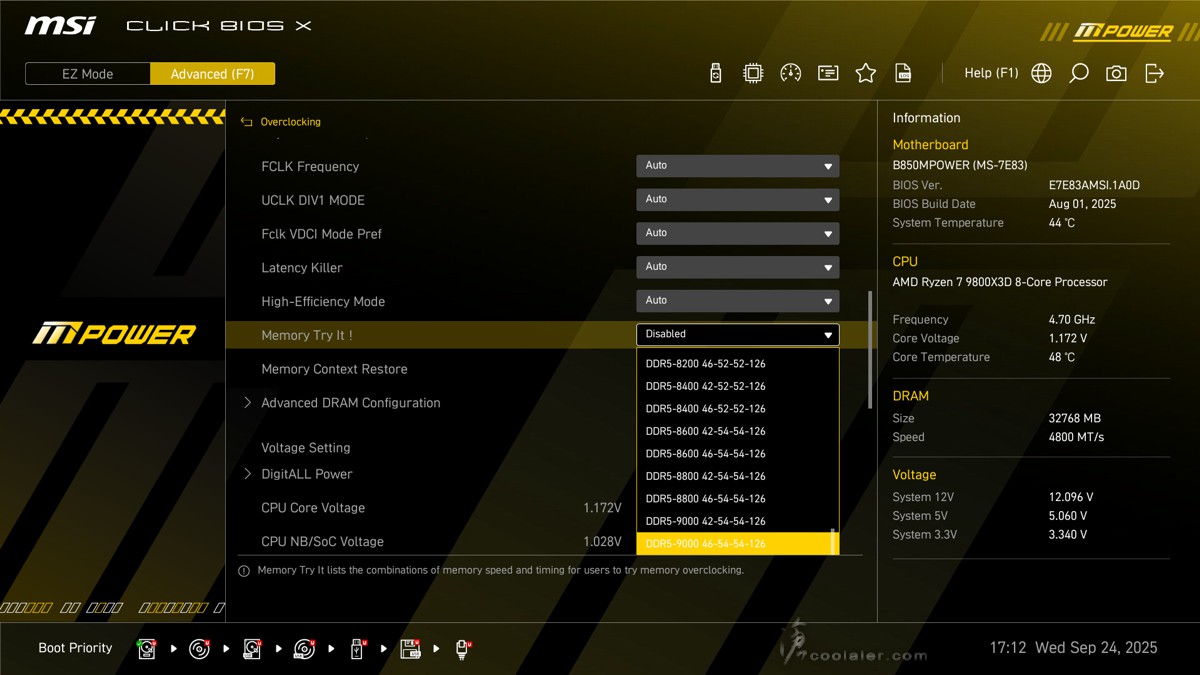This screenshot has width=1200, height=675.
Task: Select the Memory Try It ! row label
Action: (x=307, y=335)
